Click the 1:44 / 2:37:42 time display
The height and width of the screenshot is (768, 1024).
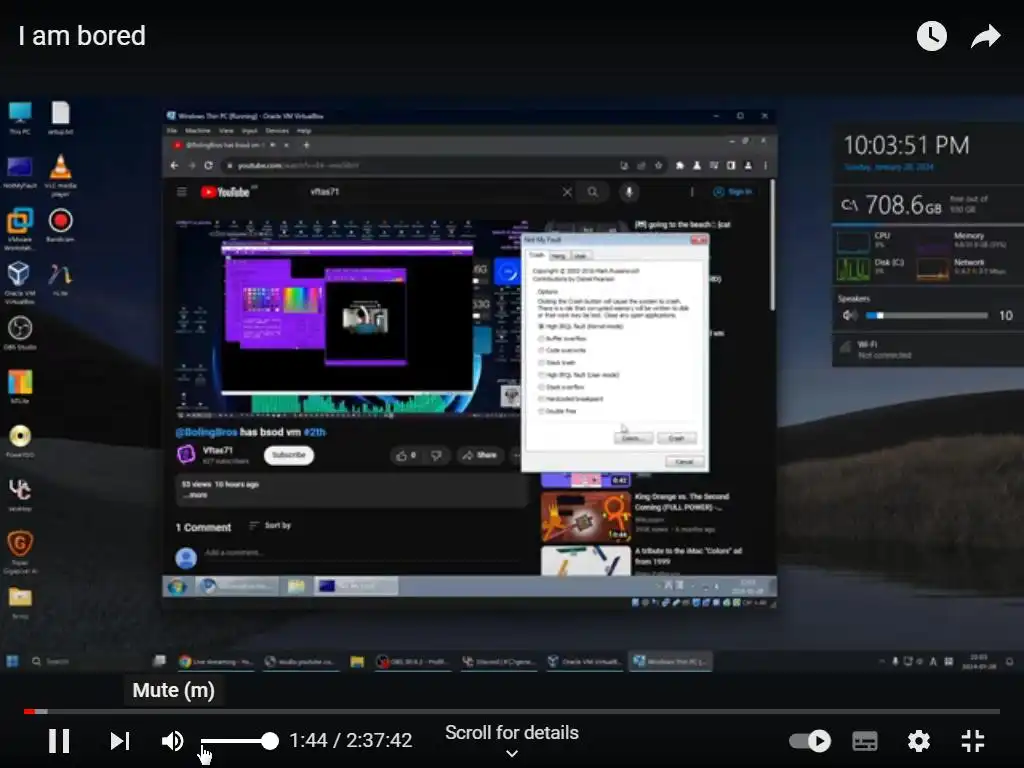pyautogui.click(x=351, y=741)
